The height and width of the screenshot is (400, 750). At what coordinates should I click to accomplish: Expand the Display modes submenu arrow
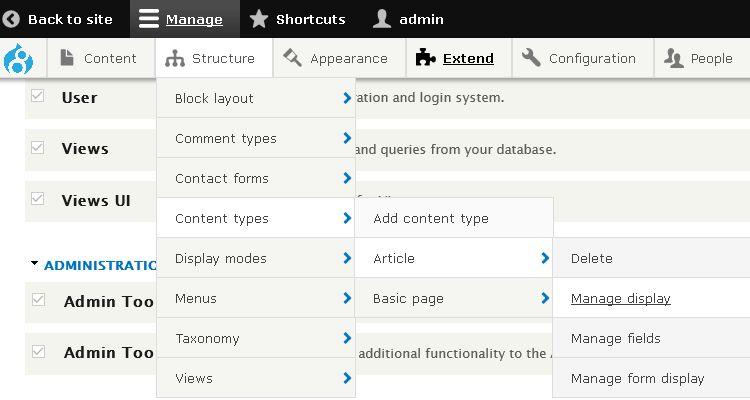pyautogui.click(x=347, y=258)
